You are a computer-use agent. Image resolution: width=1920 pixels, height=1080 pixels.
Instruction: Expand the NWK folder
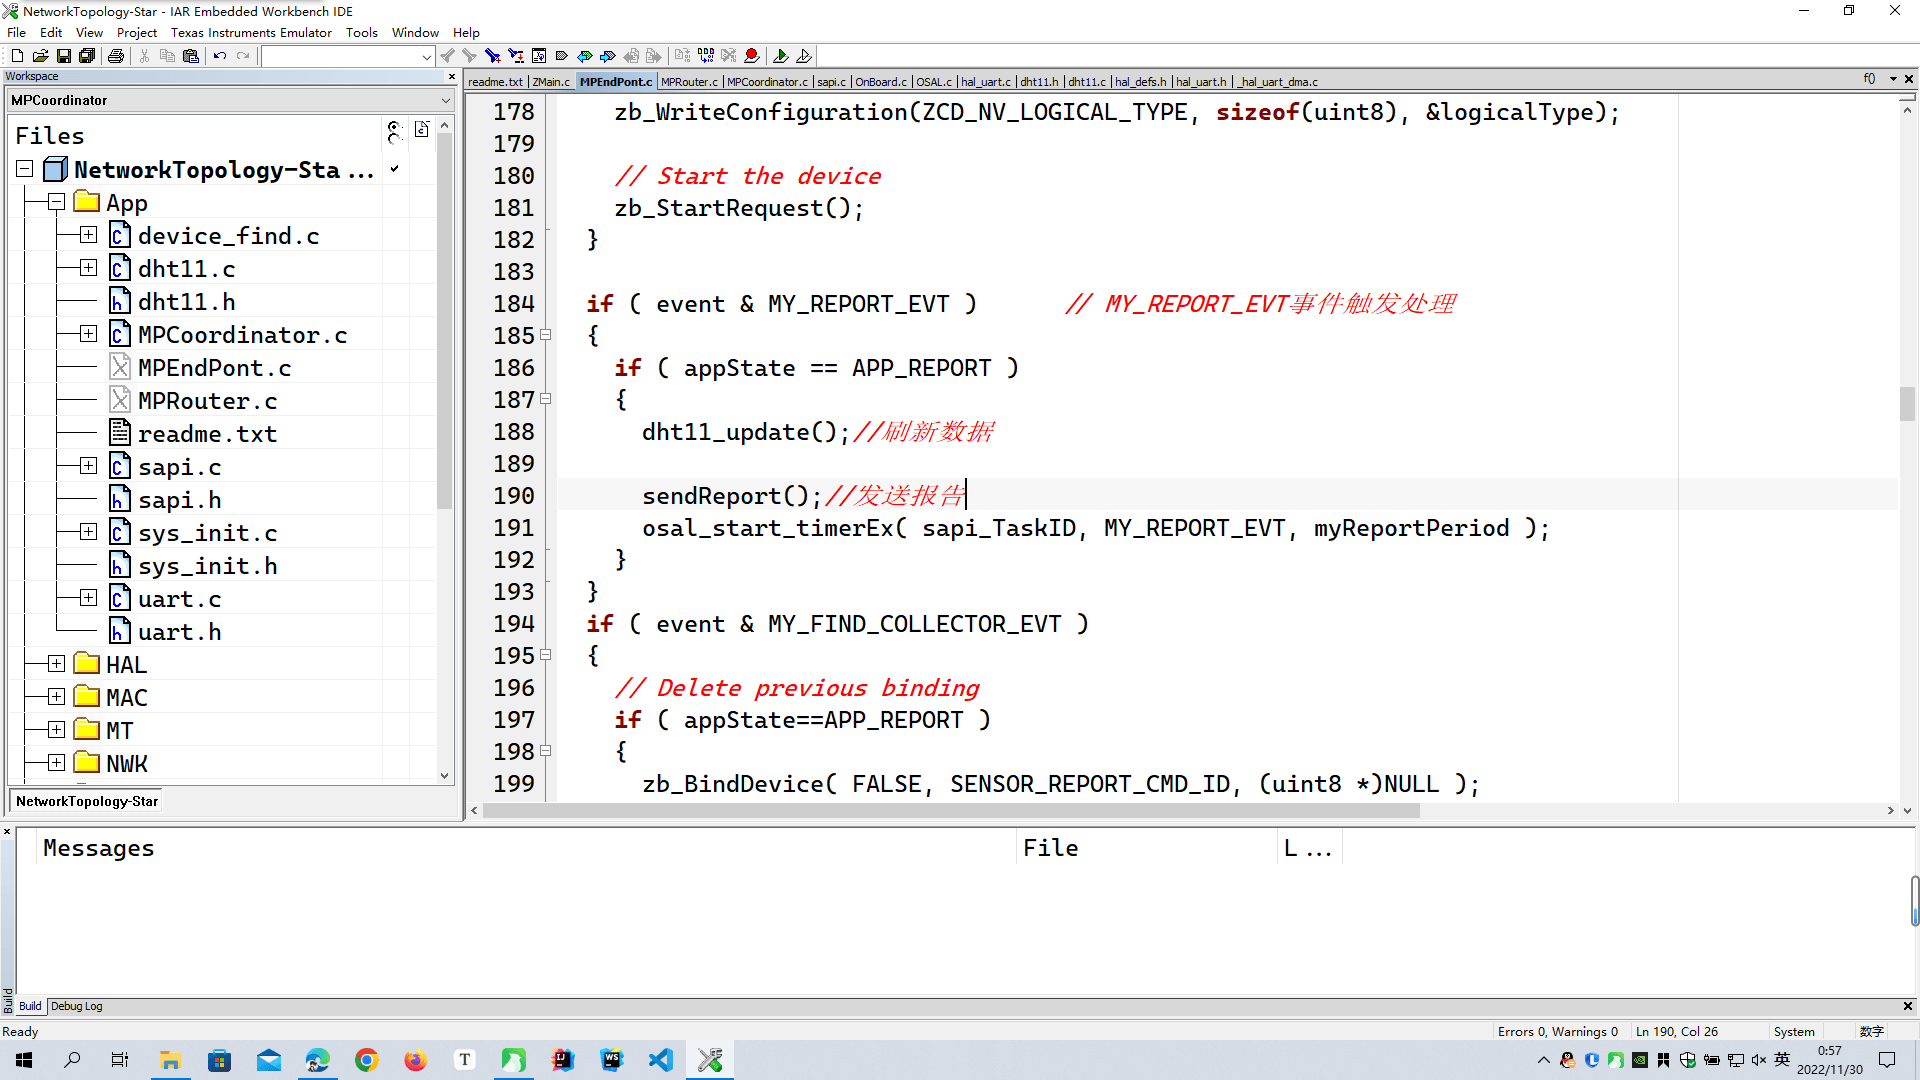(x=57, y=763)
